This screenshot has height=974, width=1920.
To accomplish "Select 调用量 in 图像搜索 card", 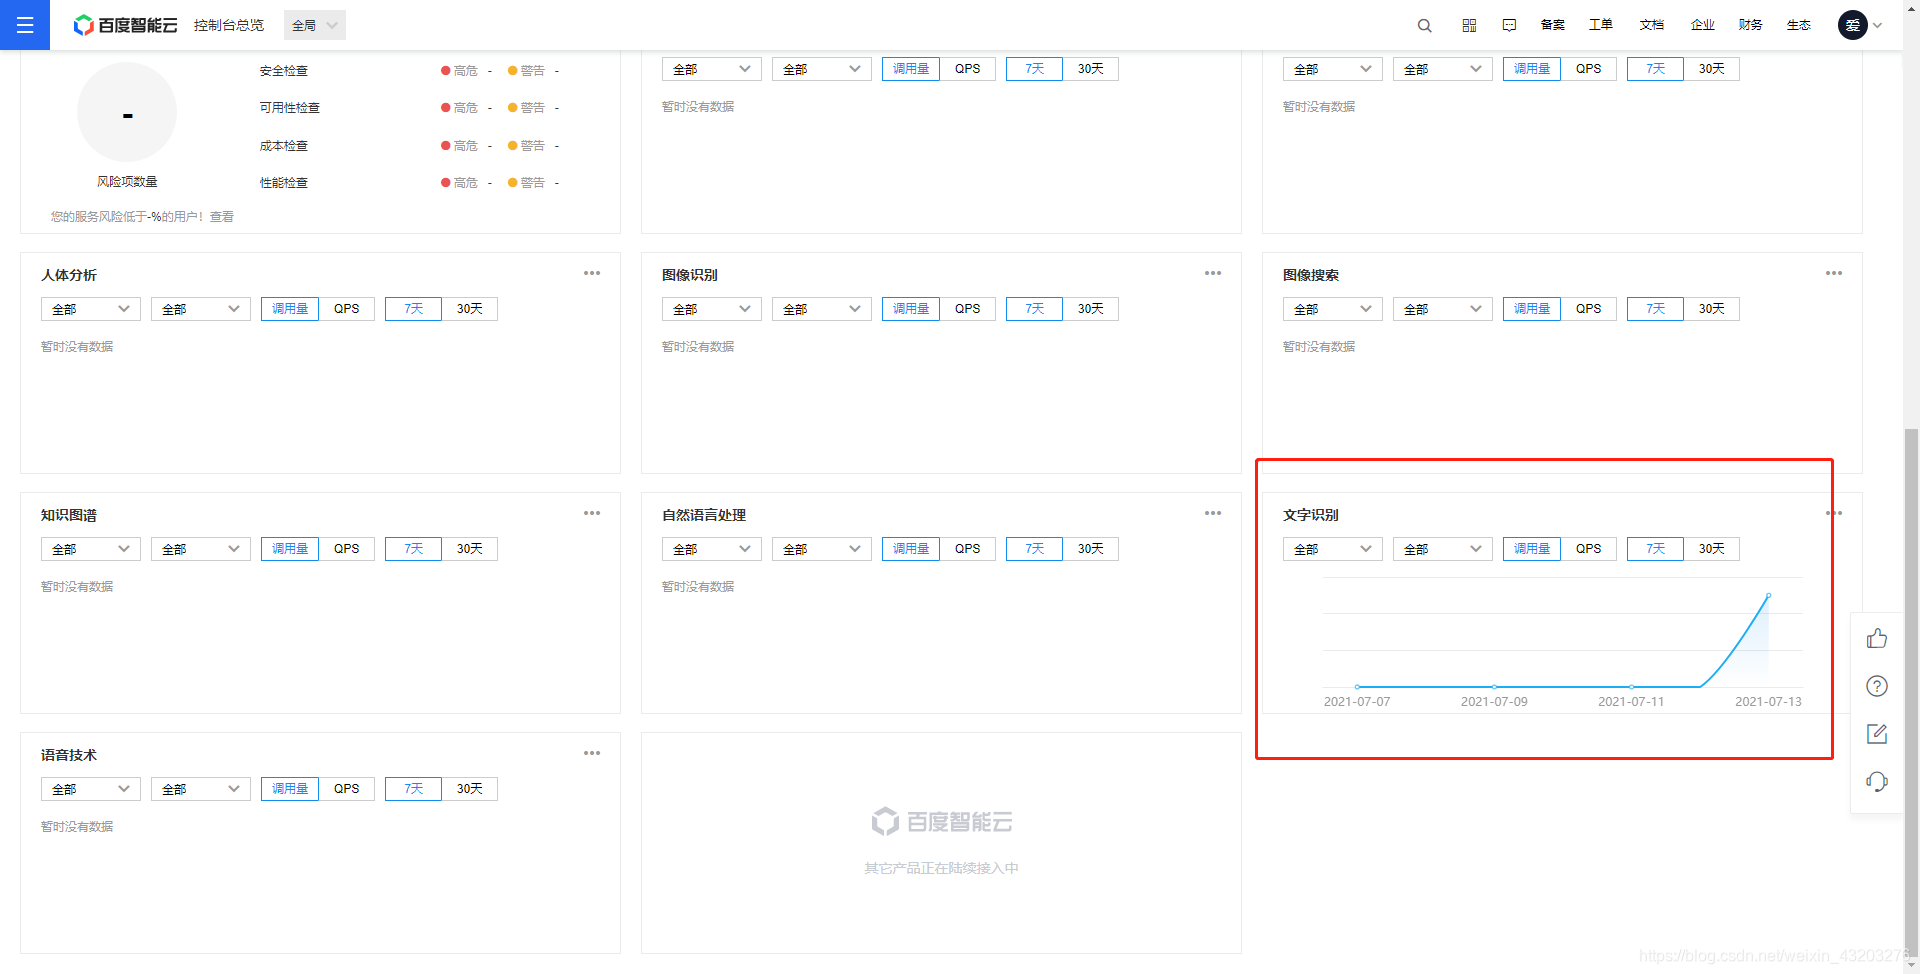I will [x=1532, y=309].
